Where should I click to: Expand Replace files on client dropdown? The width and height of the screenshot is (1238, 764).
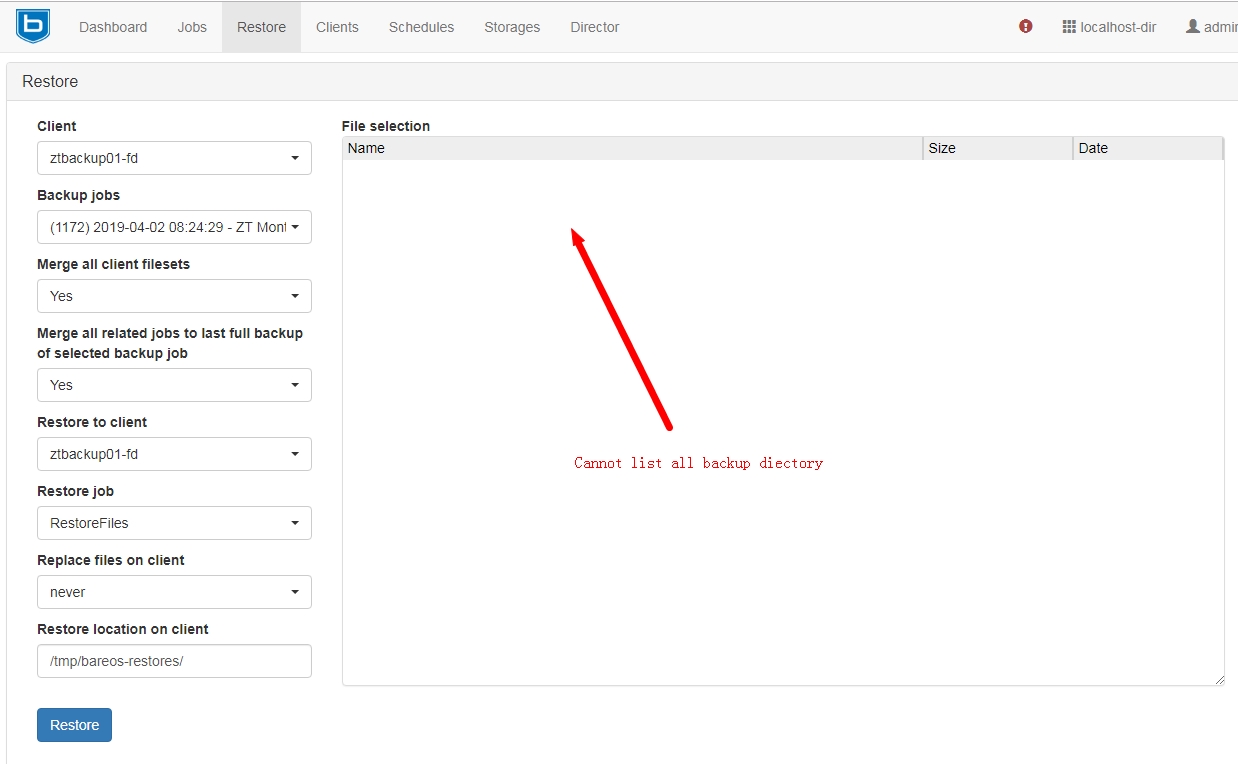point(174,592)
